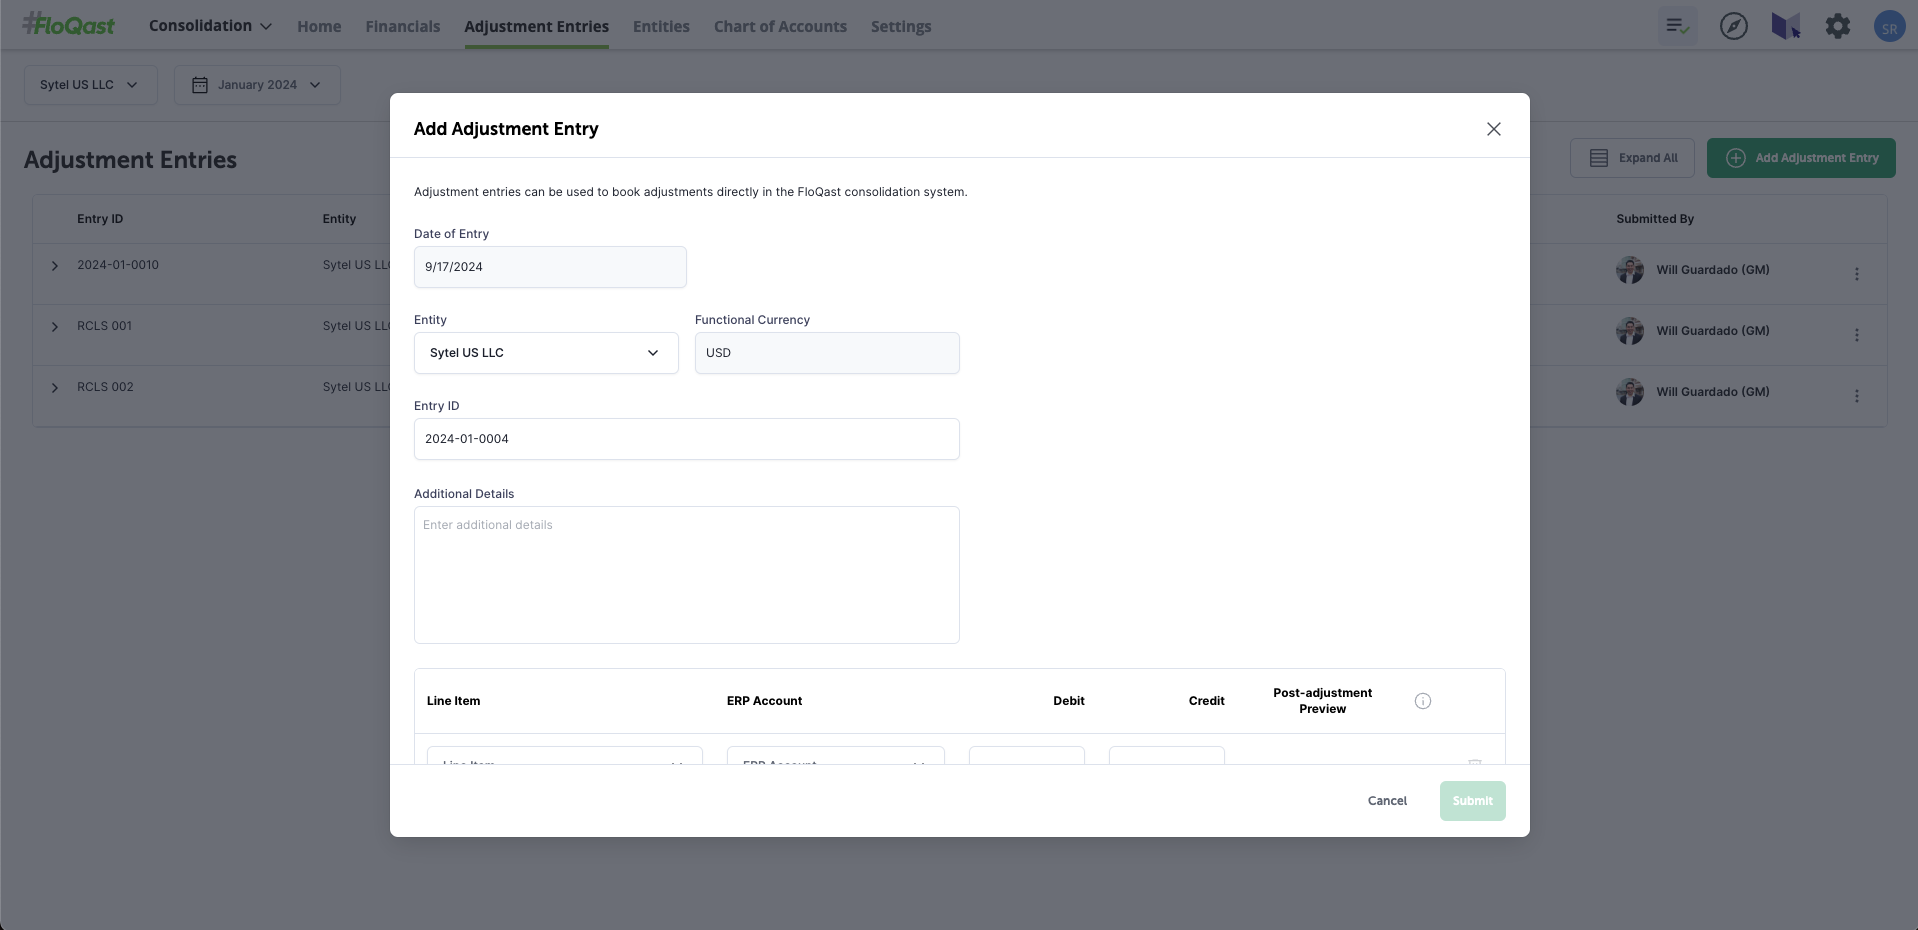Click Will Guardado (GM) on RCLS 001 row
The width and height of the screenshot is (1918, 930).
pos(1712,331)
